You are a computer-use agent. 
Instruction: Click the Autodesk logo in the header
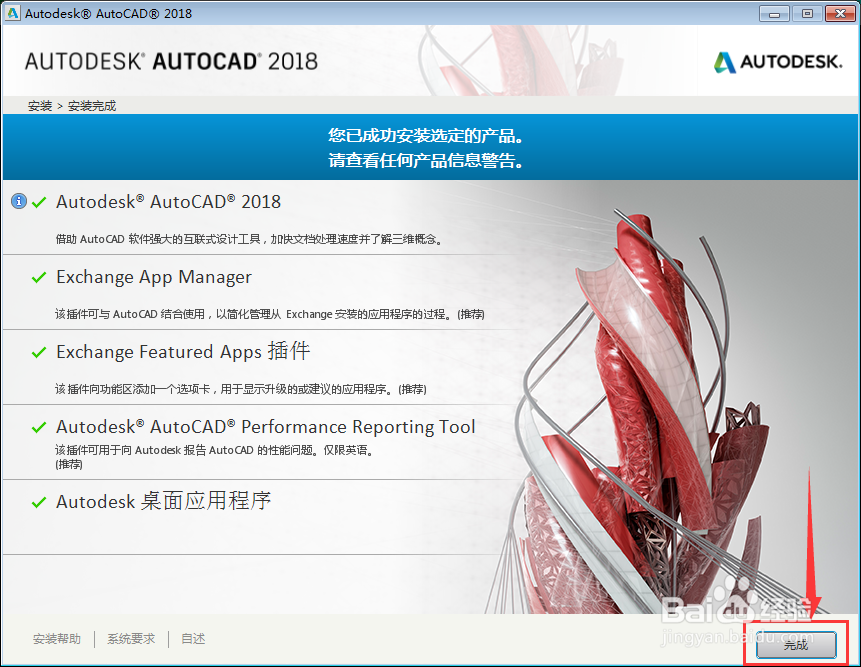(x=778, y=61)
